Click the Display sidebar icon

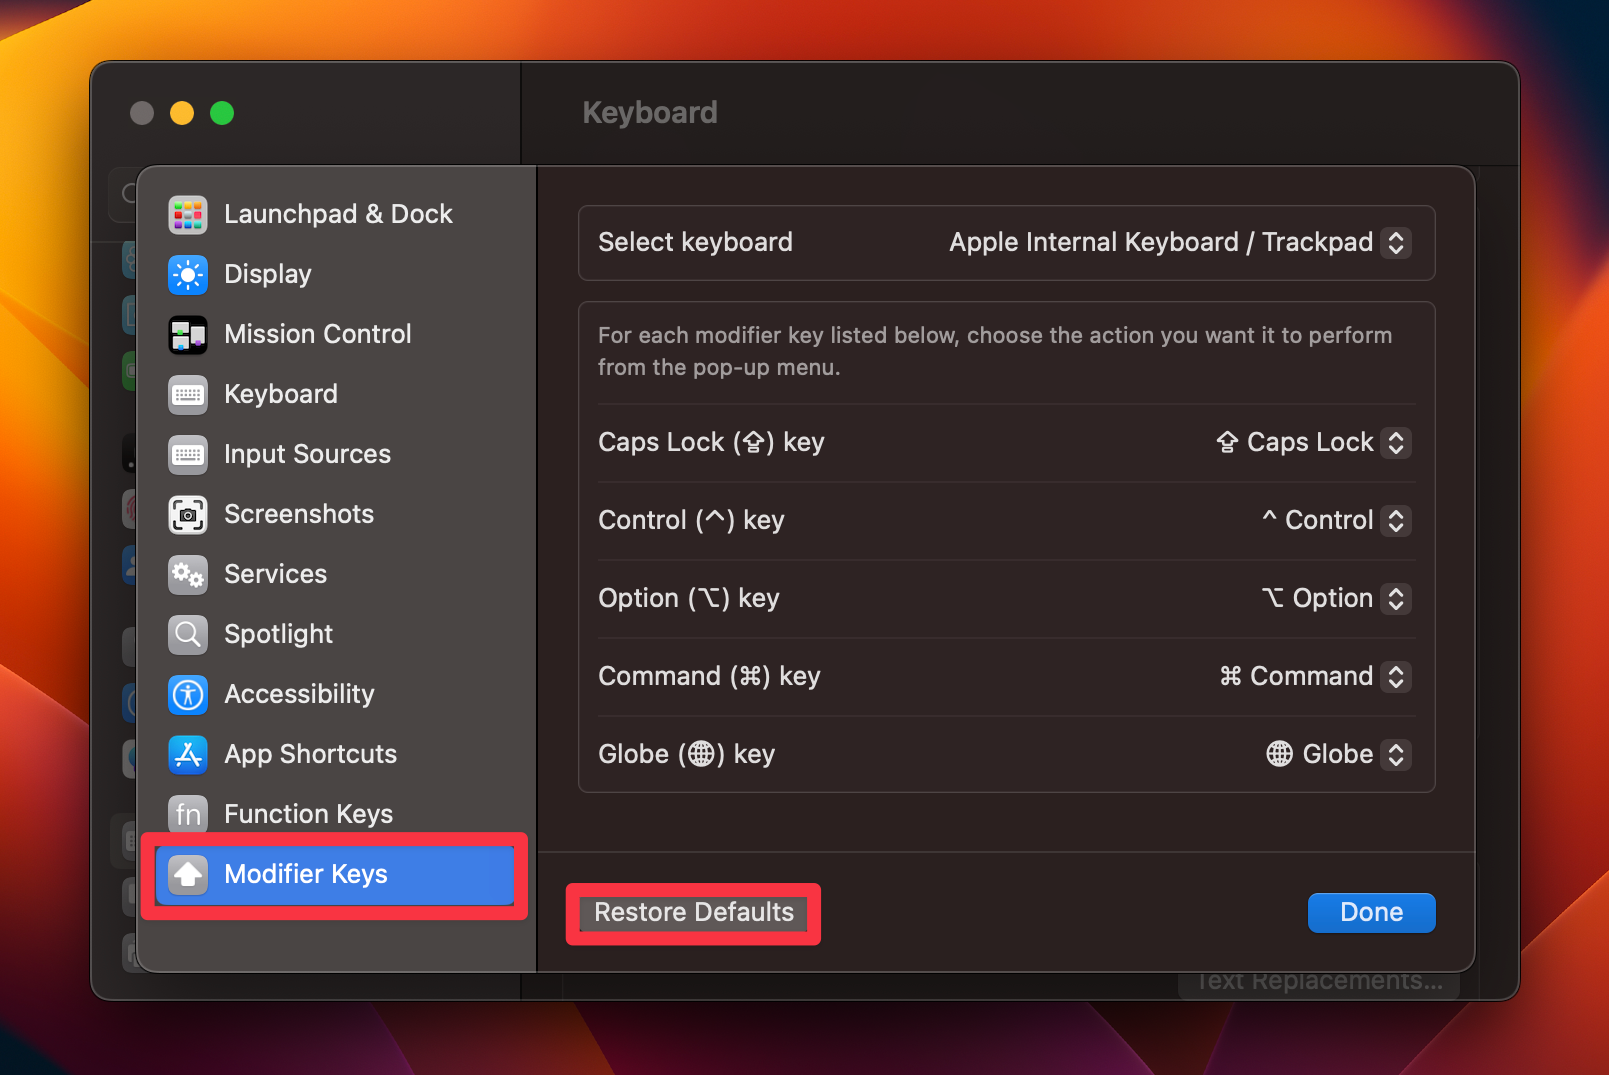click(188, 274)
